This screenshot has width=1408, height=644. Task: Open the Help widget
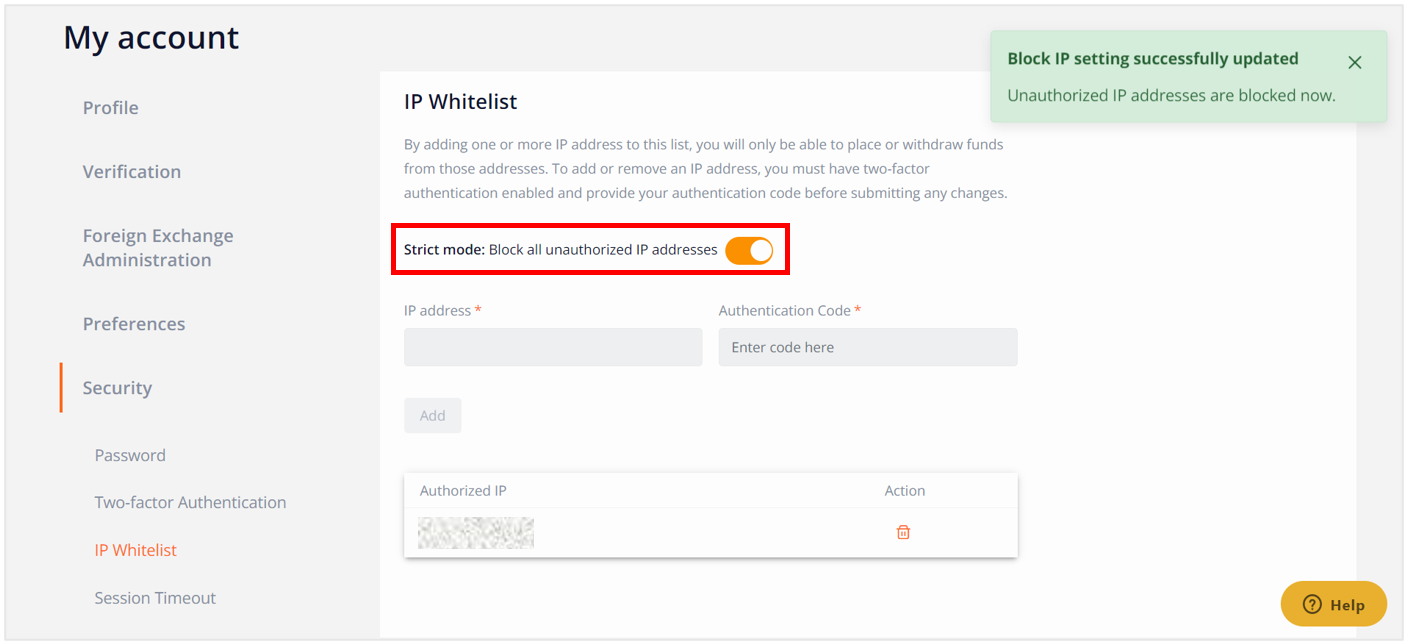[1334, 604]
